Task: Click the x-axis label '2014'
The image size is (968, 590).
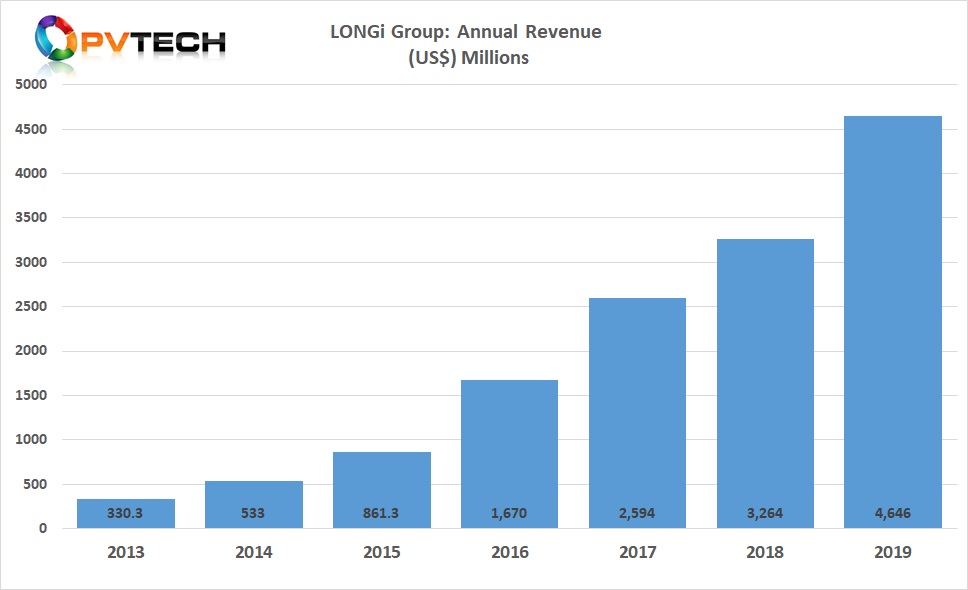Action: pyautogui.click(x=254, y=552)
